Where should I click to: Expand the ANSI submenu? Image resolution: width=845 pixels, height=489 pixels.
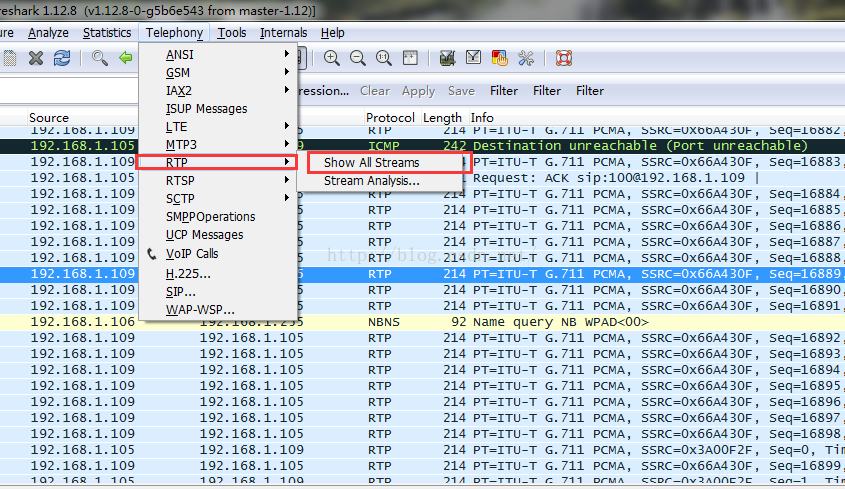(218, 54)
